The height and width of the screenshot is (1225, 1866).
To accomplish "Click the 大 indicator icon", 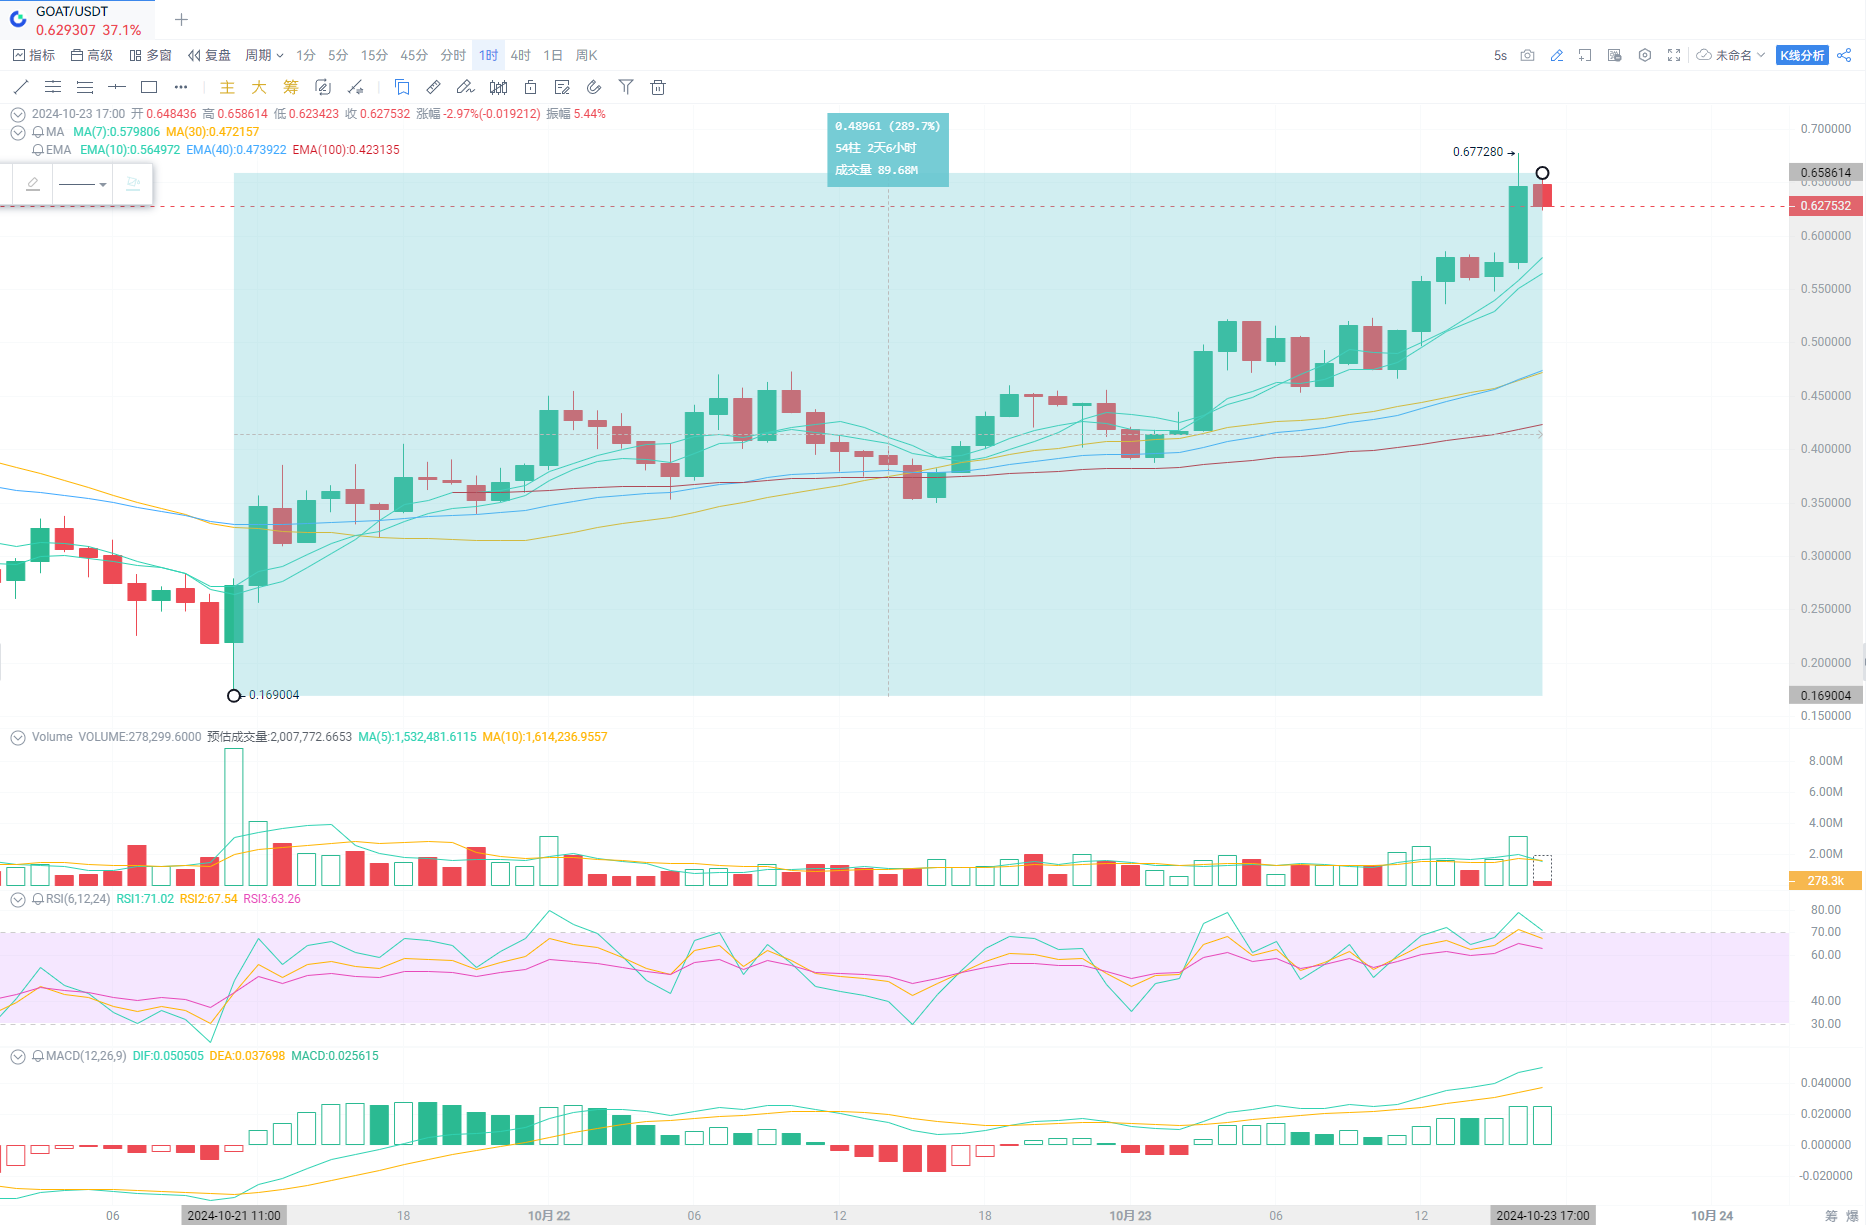I will 259,87.
